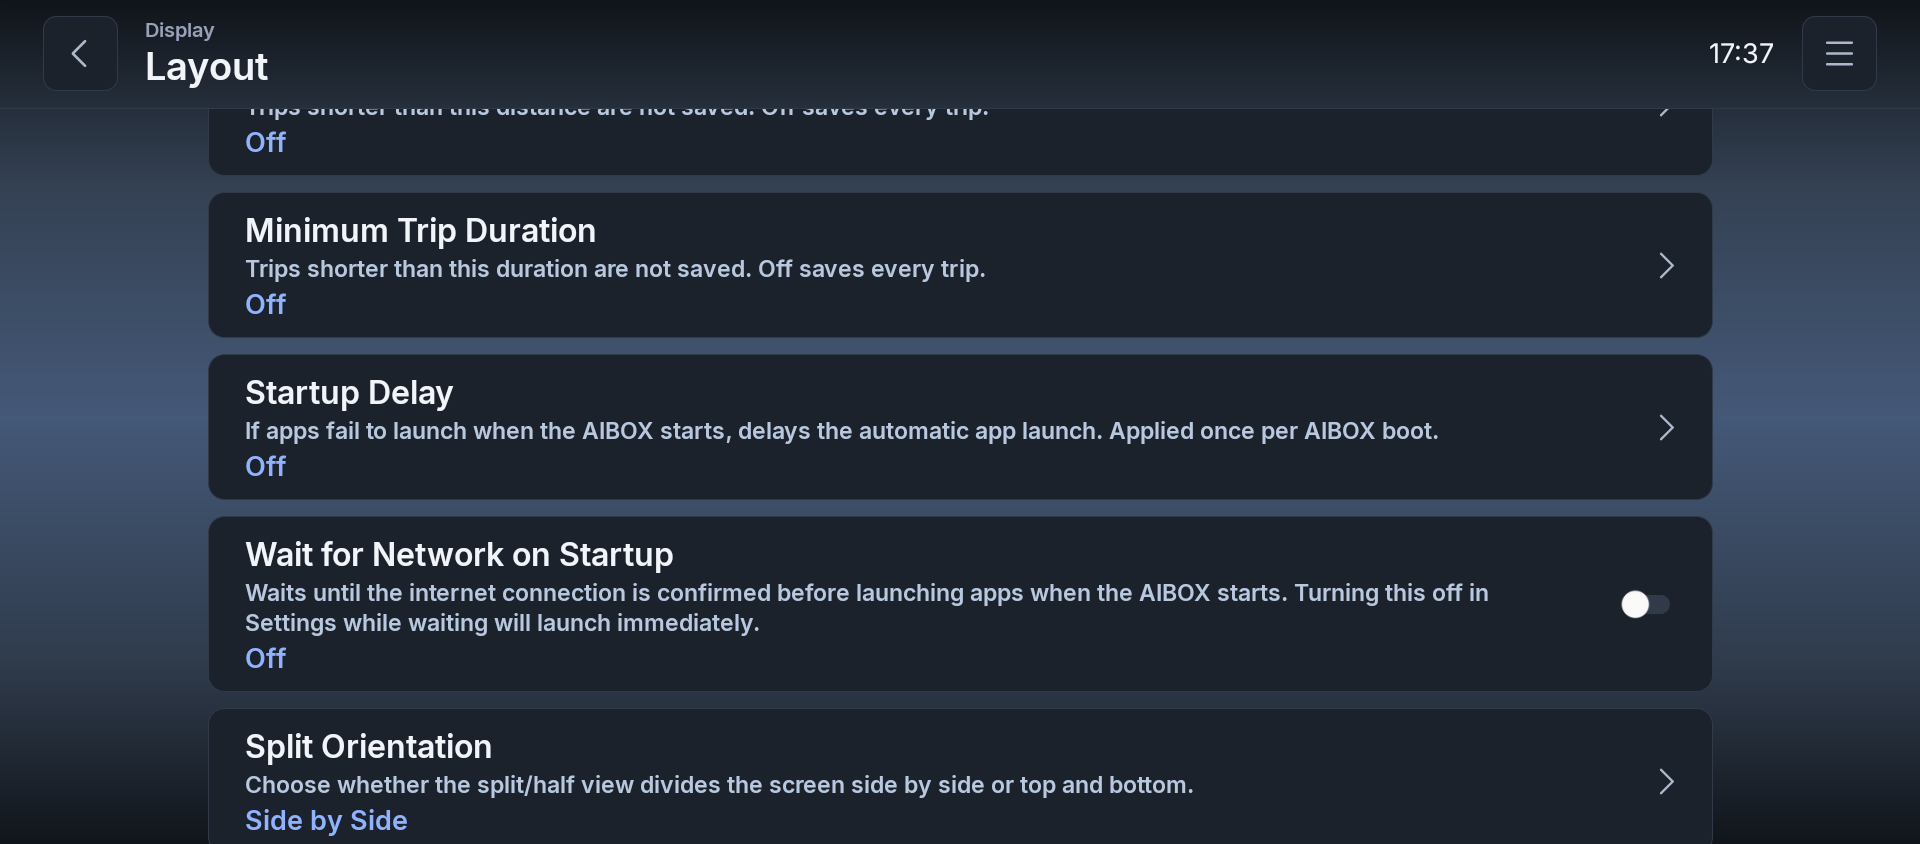Click the arrow on Startup Delay row
This screenshot has width=1920, height=844.
pyautogui.click(x=1666, y=428)
